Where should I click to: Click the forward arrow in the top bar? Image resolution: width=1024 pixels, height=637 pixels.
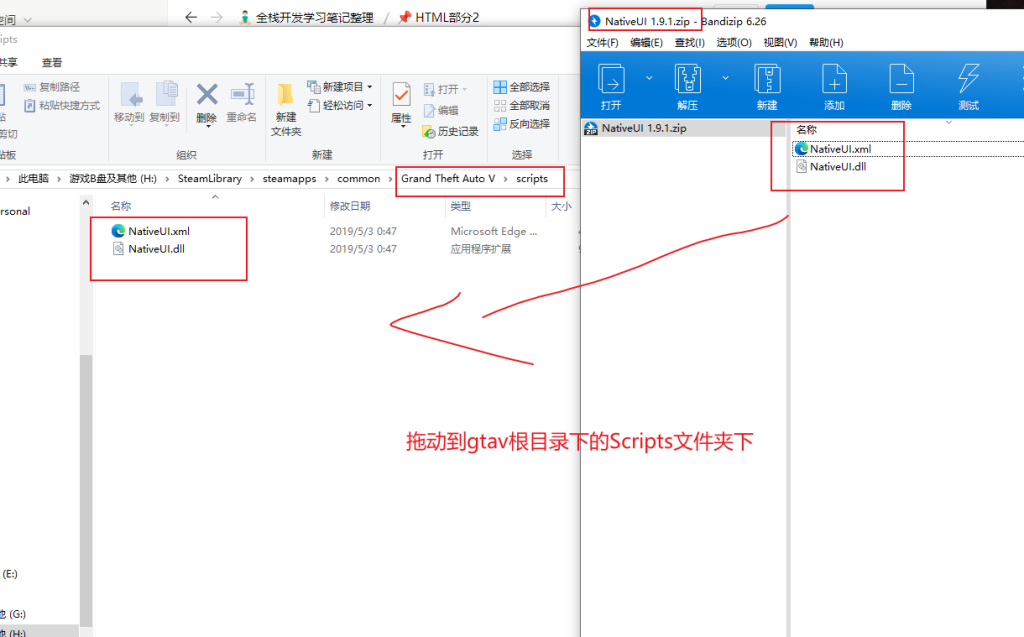pyautogui.click(x=217, y=17)
